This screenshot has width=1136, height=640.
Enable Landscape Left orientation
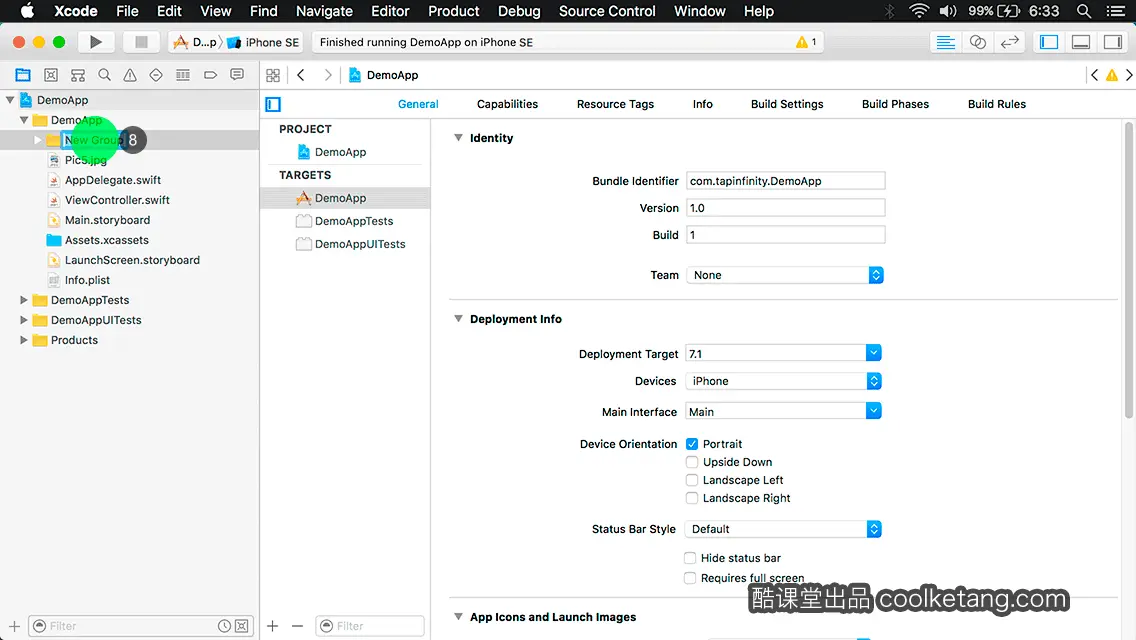(x=692, y=480)
